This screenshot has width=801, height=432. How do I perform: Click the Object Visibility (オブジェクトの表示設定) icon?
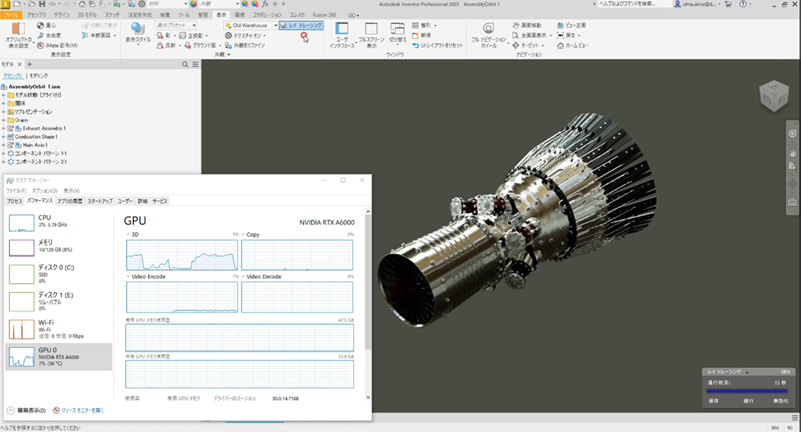tap(18, 29)
